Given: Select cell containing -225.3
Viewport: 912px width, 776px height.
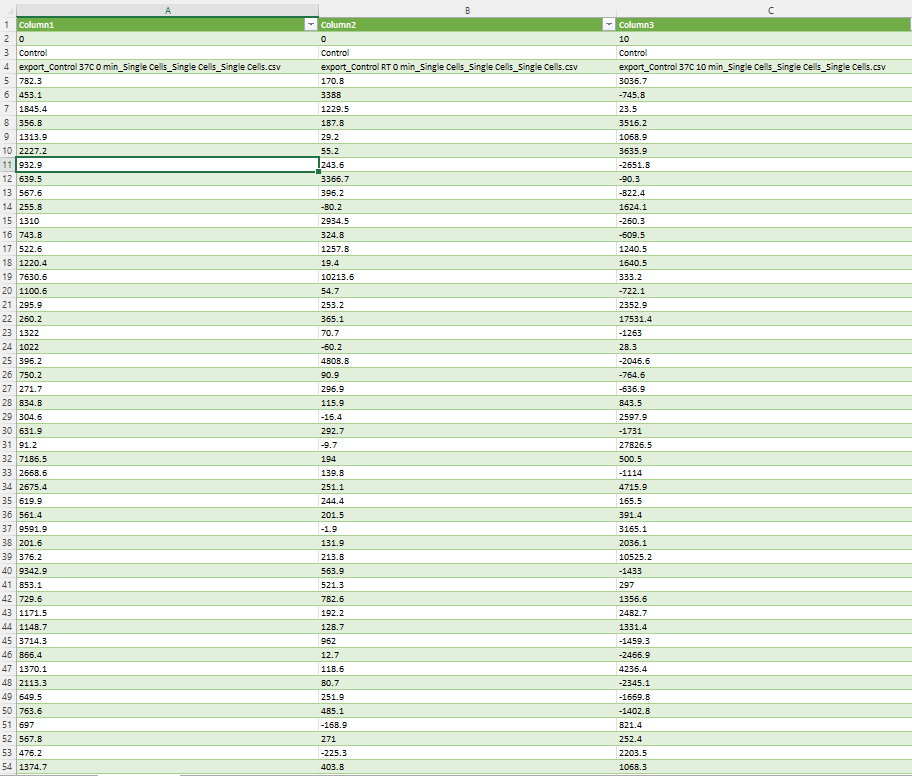Looking at the screenshot, I should (x=467, y=753).
